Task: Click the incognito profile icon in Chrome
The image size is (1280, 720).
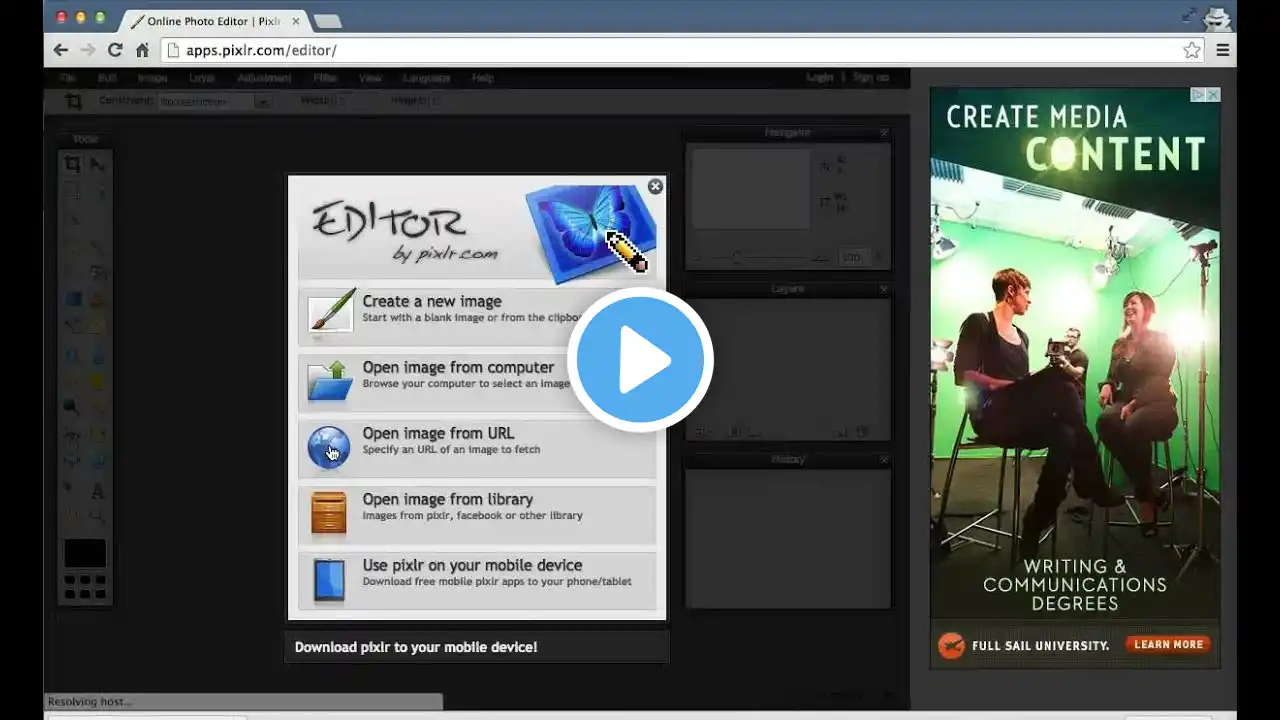Action: point(1216,17)
